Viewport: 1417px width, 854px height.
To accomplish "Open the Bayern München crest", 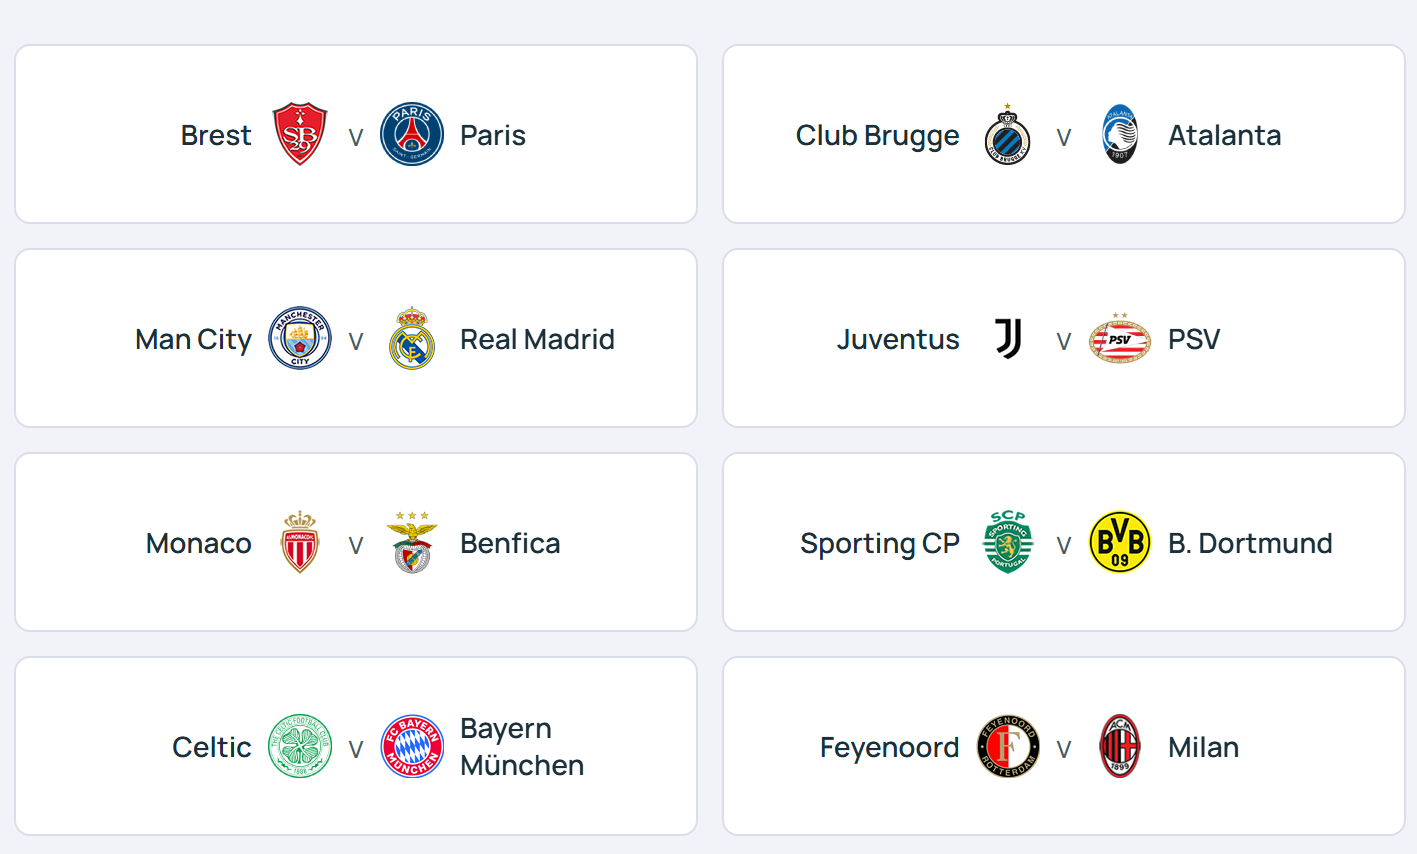I will 412,746.
